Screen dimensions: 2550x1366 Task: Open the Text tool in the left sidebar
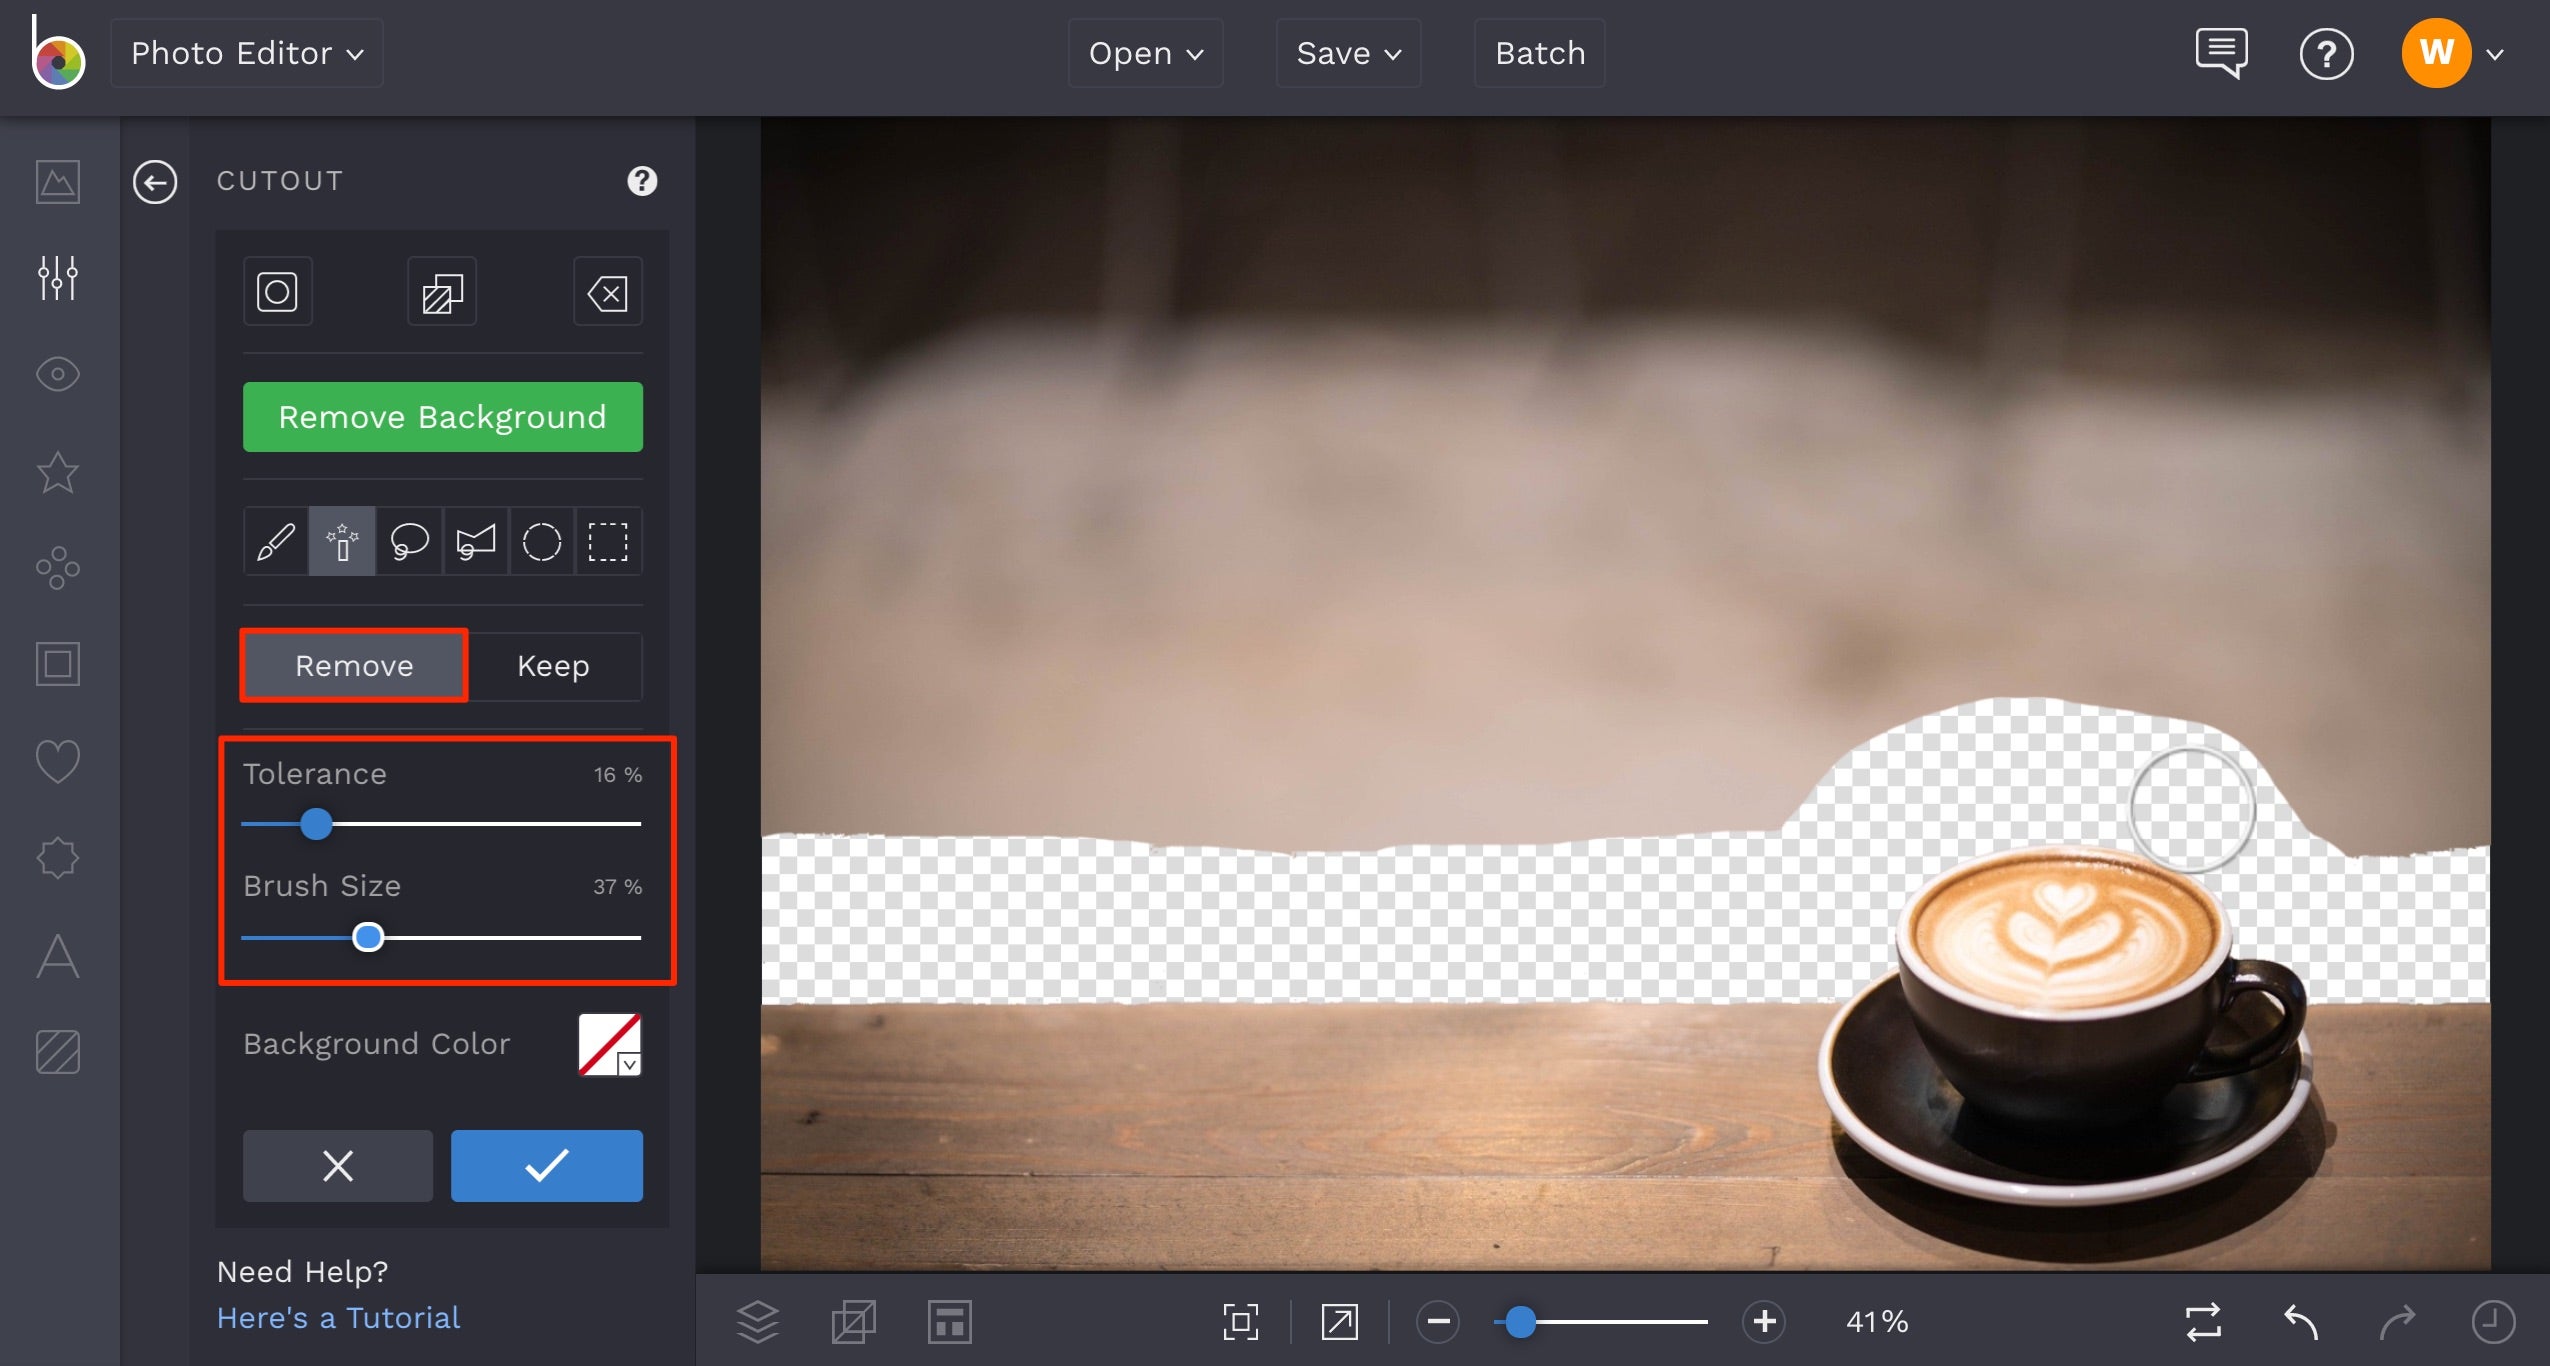point(57,955)
